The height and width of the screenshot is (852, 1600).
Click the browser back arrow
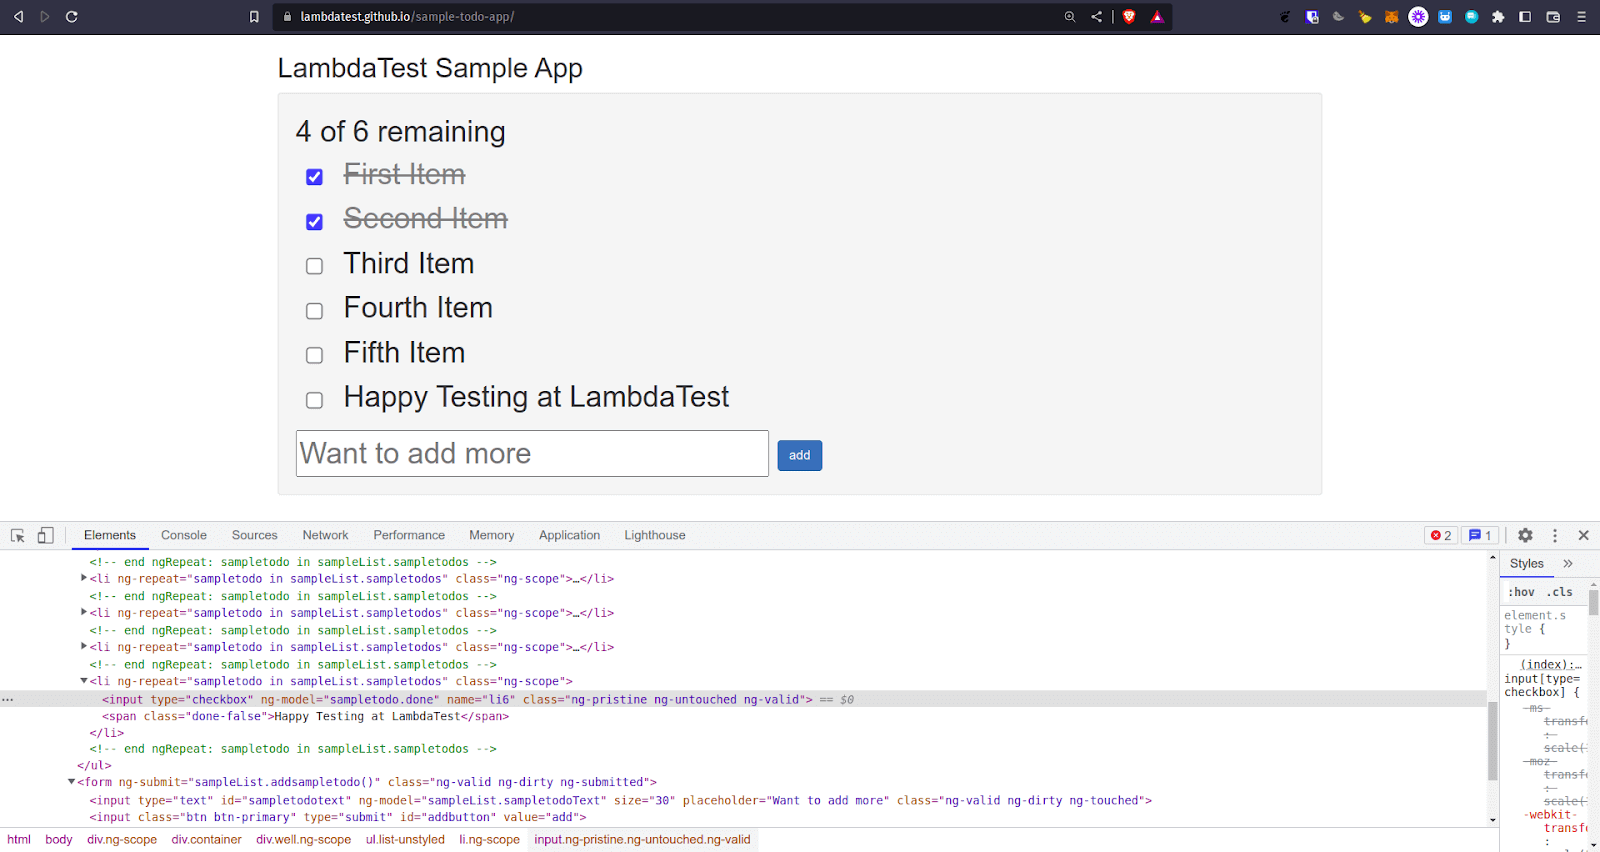[x=18, y=17]
